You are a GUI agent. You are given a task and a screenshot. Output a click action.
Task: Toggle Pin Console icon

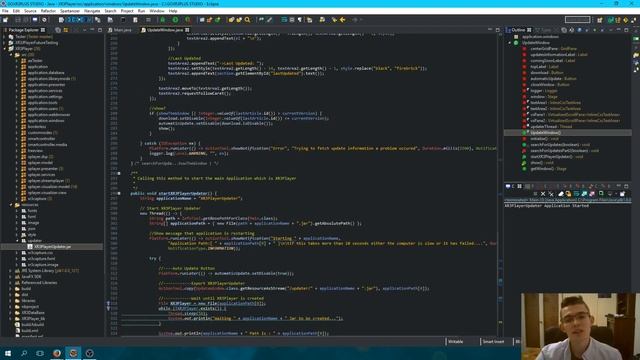coord(601,194)
